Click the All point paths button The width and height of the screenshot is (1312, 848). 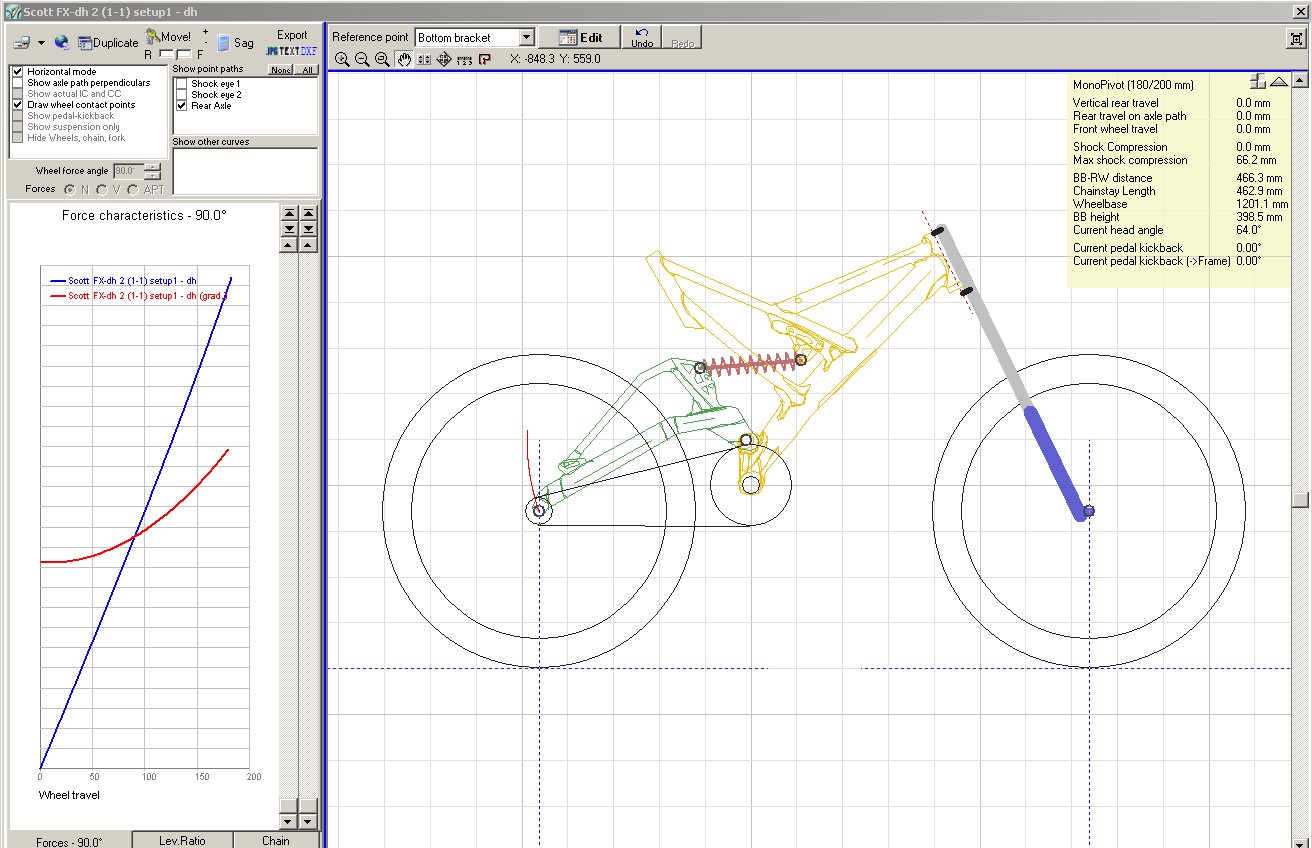pos(307,70)
